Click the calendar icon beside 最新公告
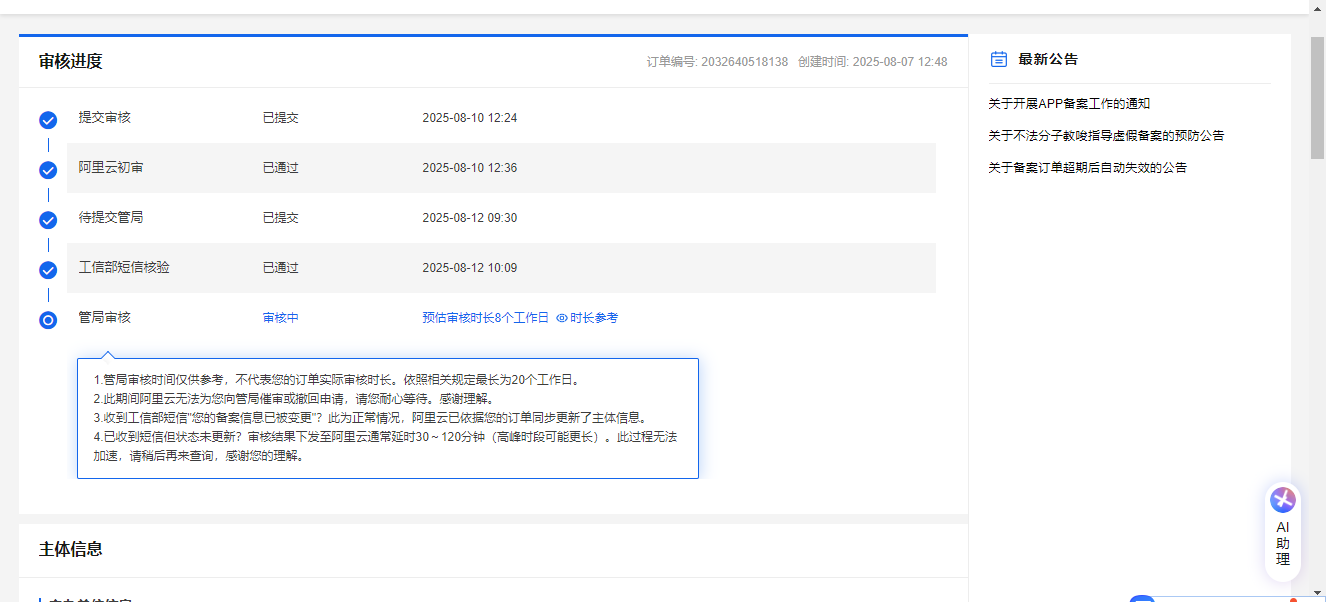The image size is (1326, 602). coord(998,59)
